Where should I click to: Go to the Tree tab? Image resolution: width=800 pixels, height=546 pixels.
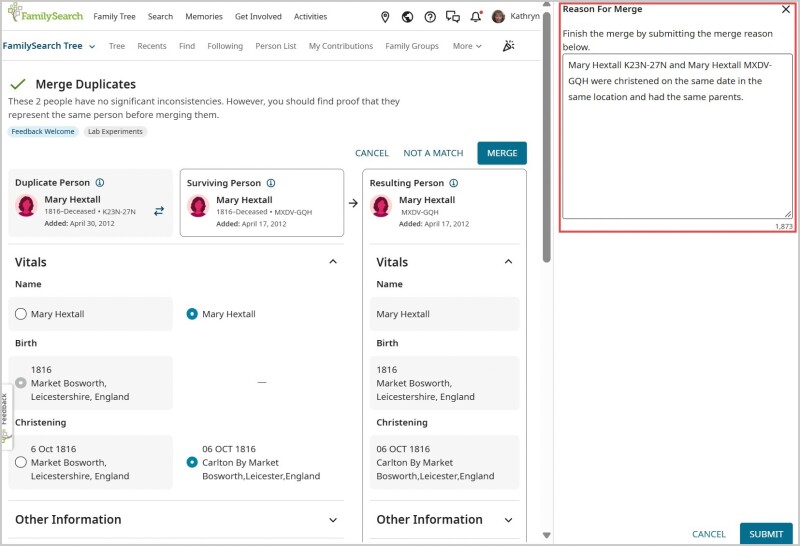point(117,46)
